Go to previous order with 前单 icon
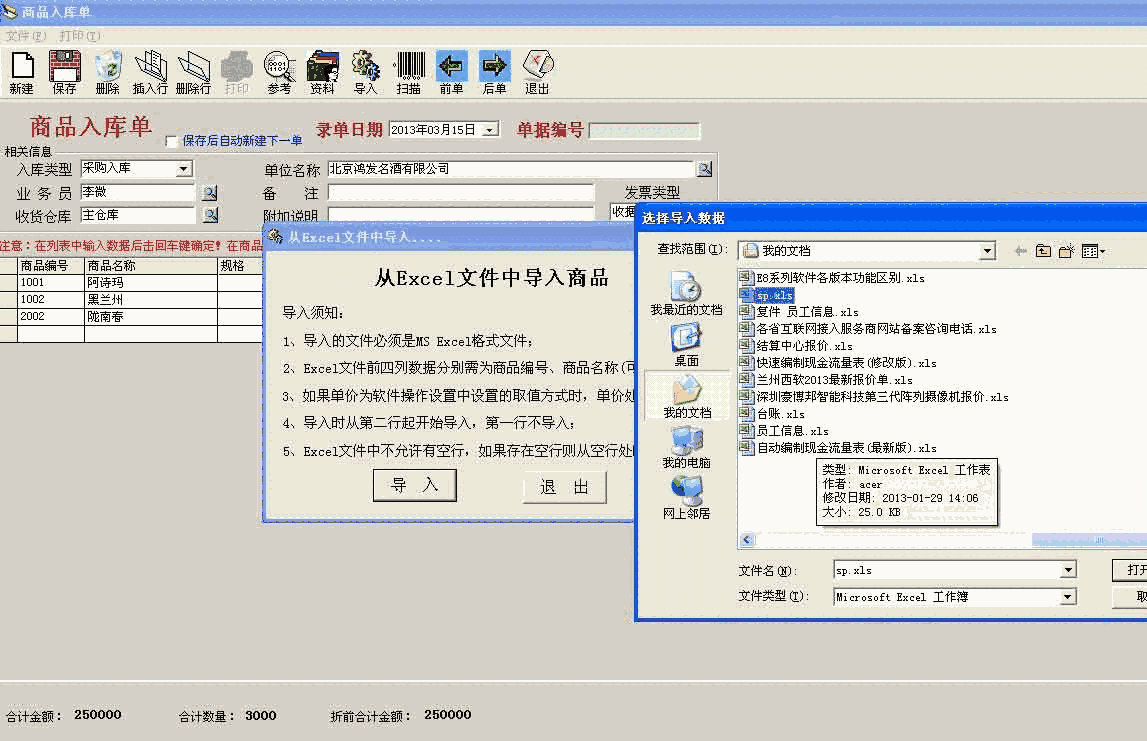The height and width of the screenshot is (741, 1147). click(451, 70)
